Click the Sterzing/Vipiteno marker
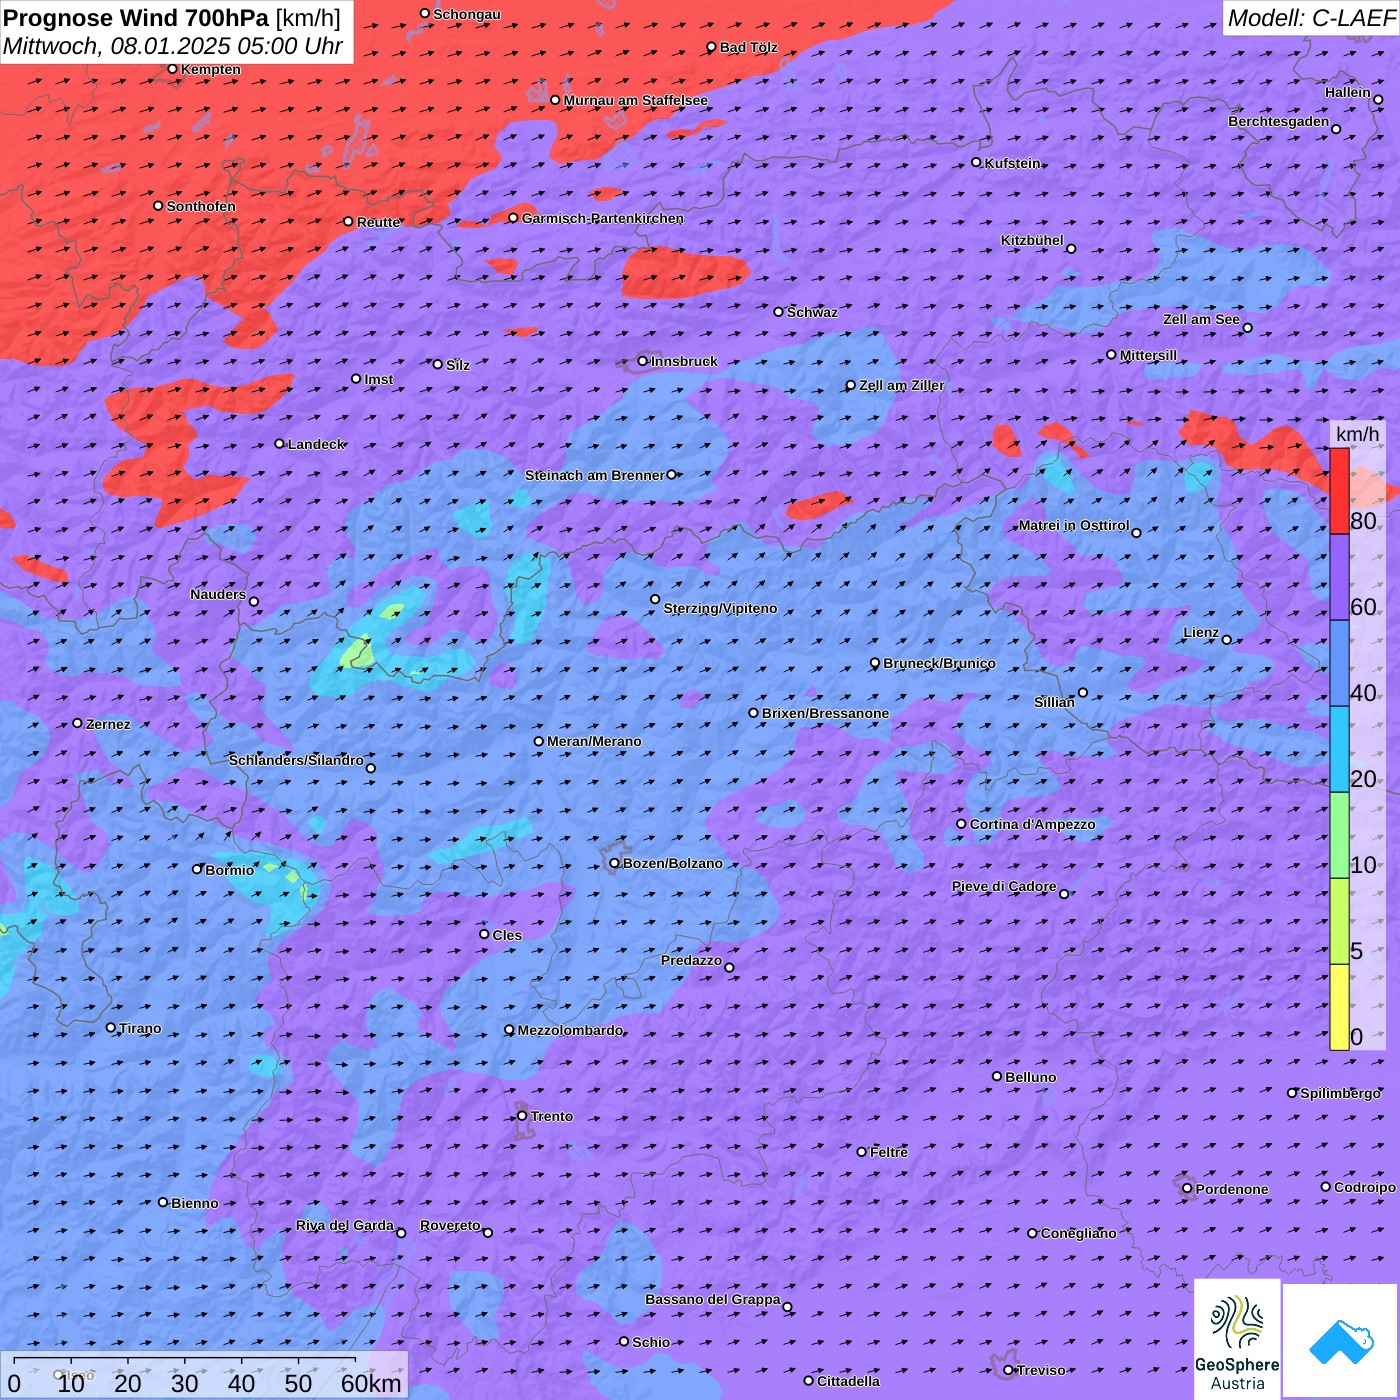This screenshot has width=1400, height=1400. coord(656,600)
